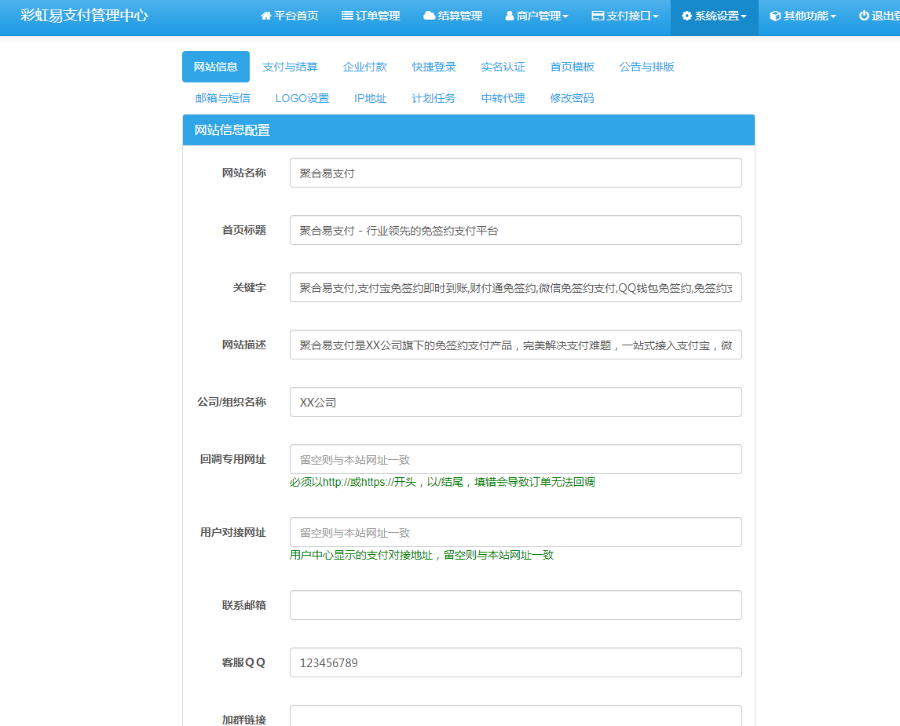Click into the 关键字 input field

click(x=515, y=288)
